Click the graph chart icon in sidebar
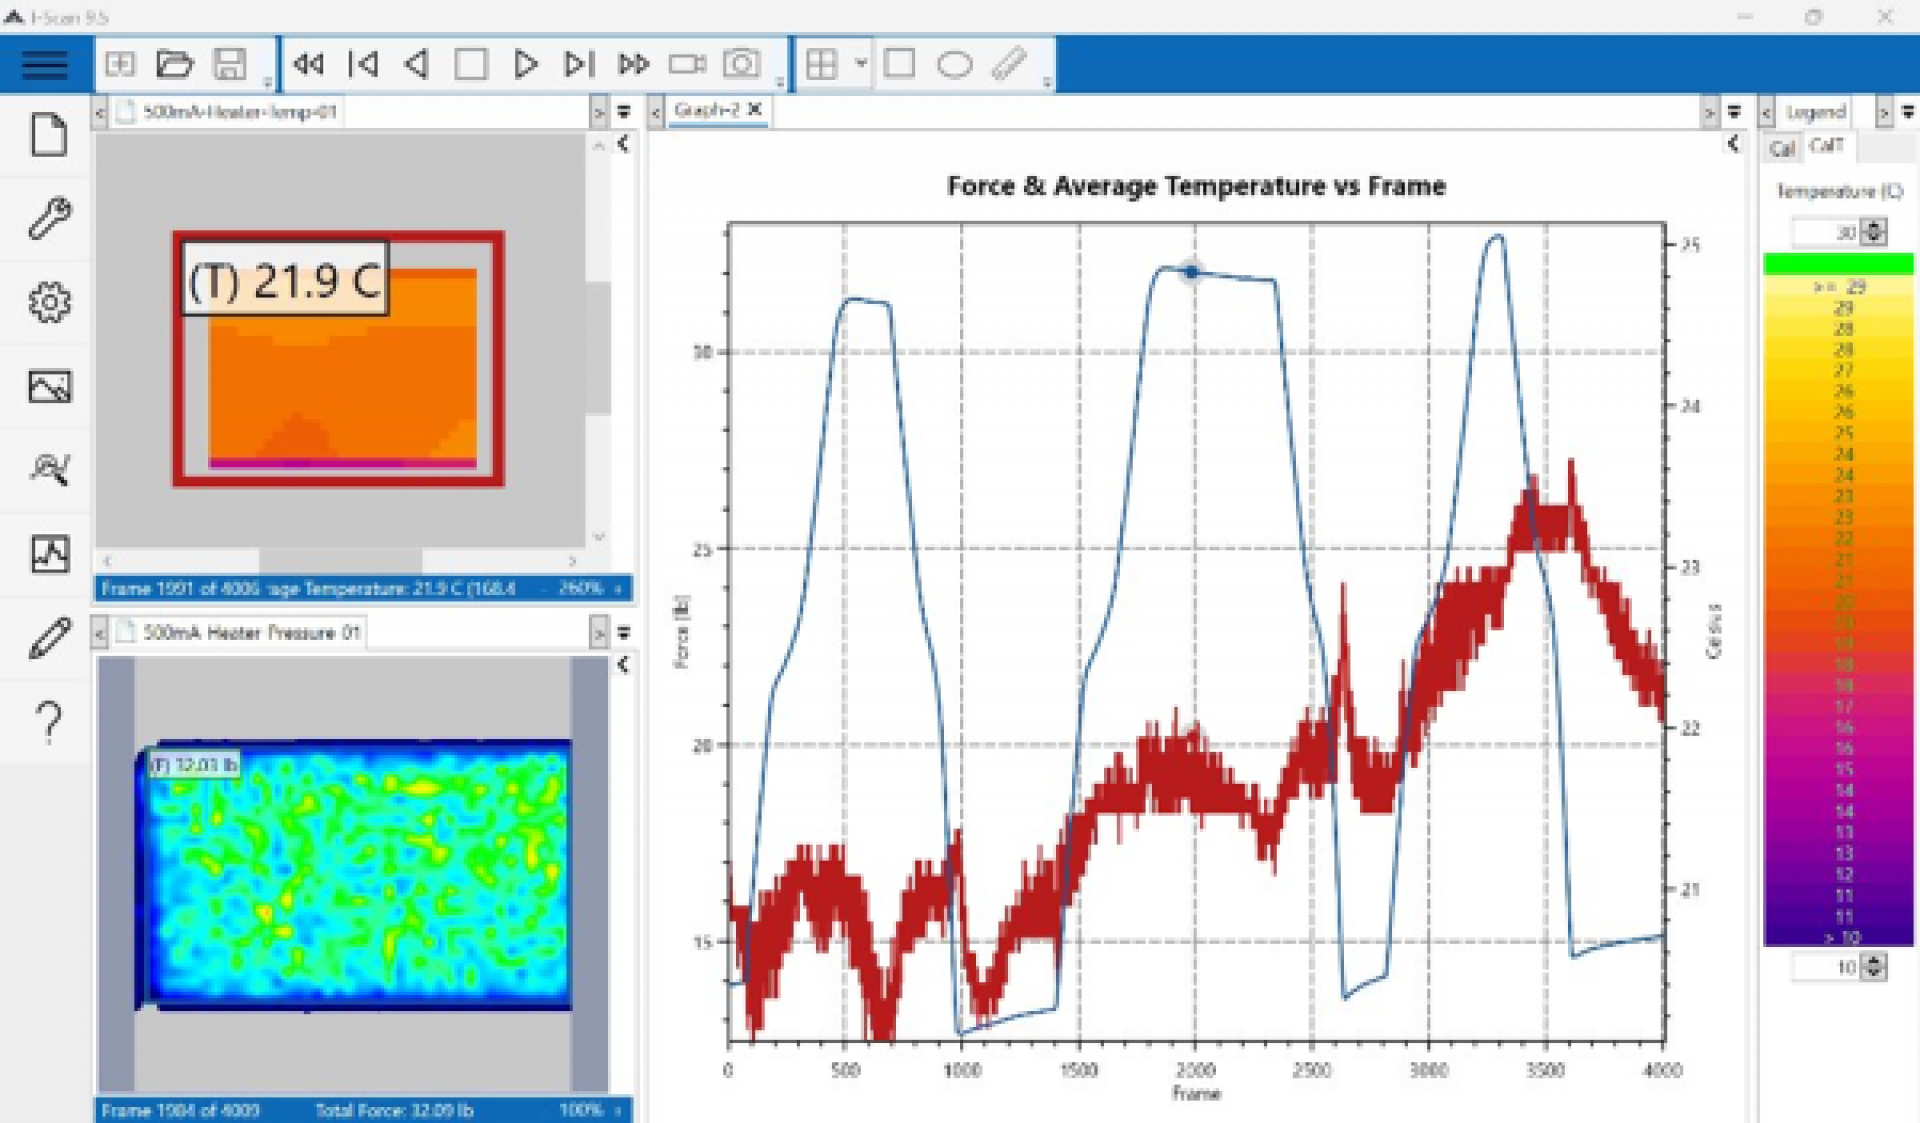This screenshot has width=1920, height=1123. [x=49, y=553]
